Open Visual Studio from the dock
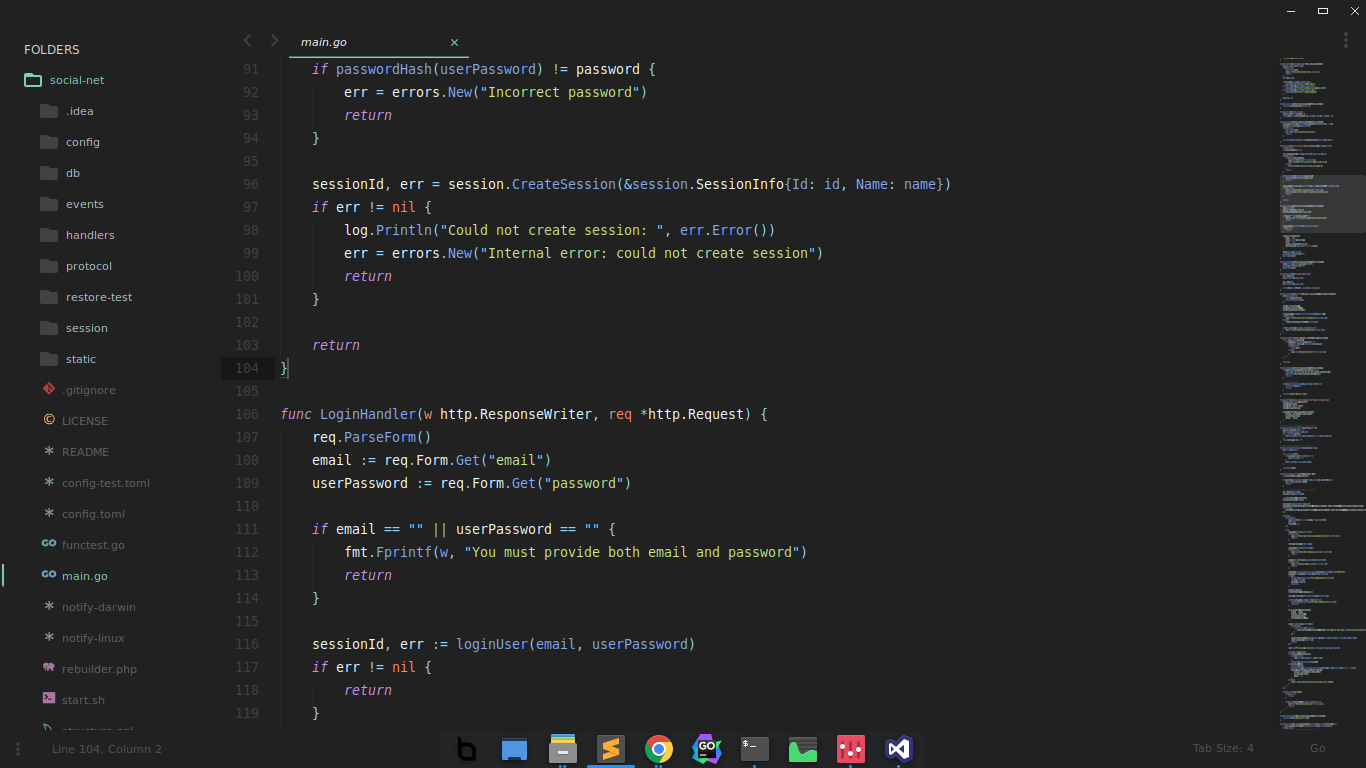 point(899,749)
